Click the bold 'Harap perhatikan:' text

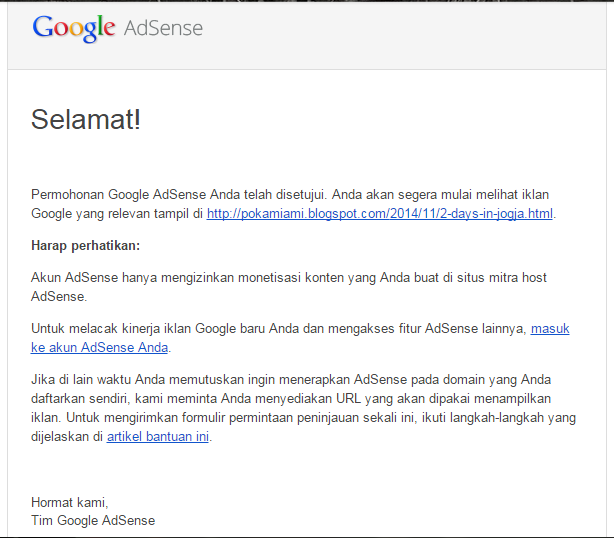pos(85,246)
